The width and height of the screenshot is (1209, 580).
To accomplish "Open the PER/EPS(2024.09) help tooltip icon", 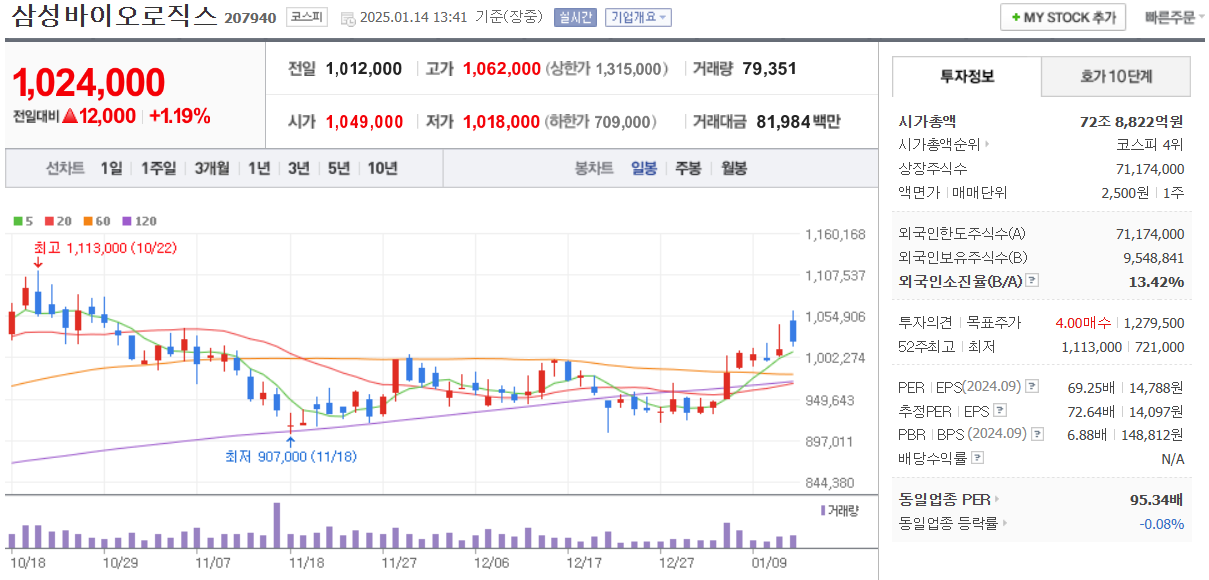I will (x=1032, y=387).
